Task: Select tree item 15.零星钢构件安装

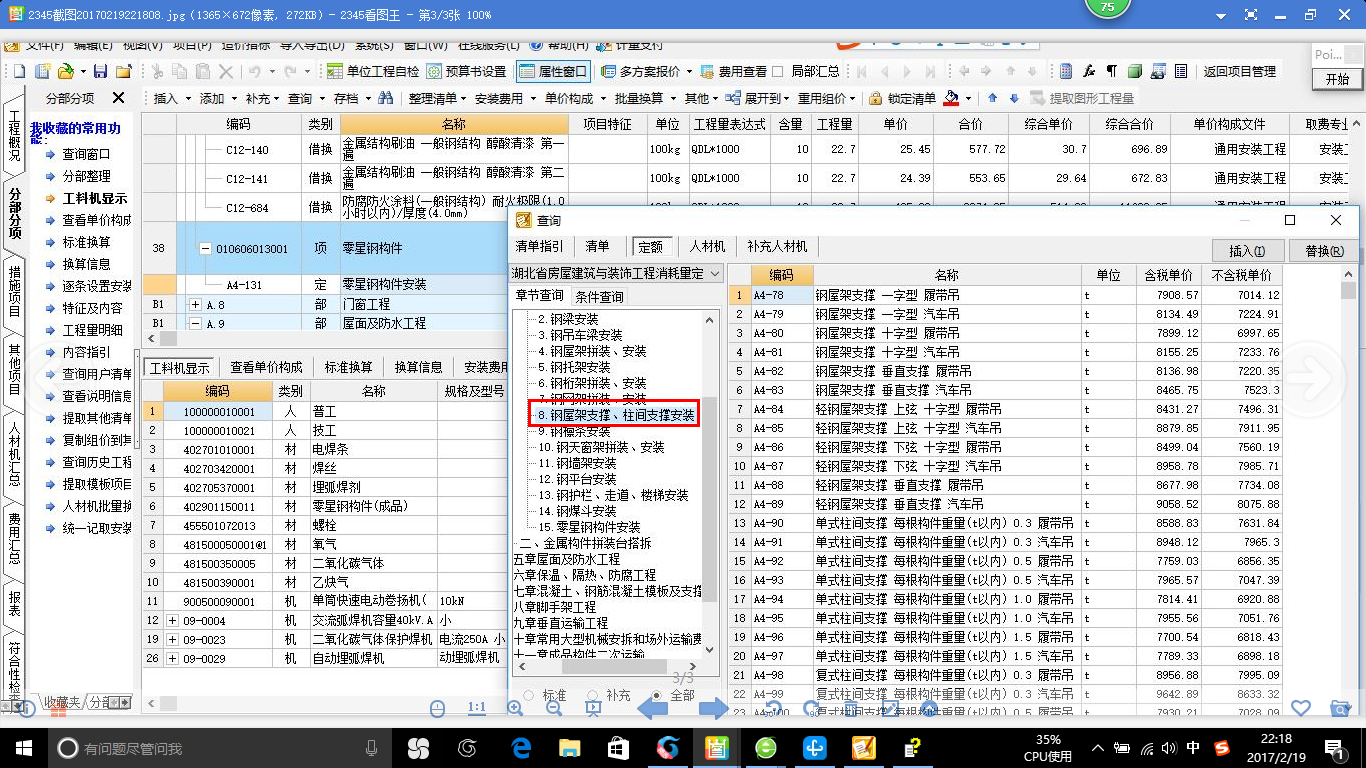Action: [590, 527]
